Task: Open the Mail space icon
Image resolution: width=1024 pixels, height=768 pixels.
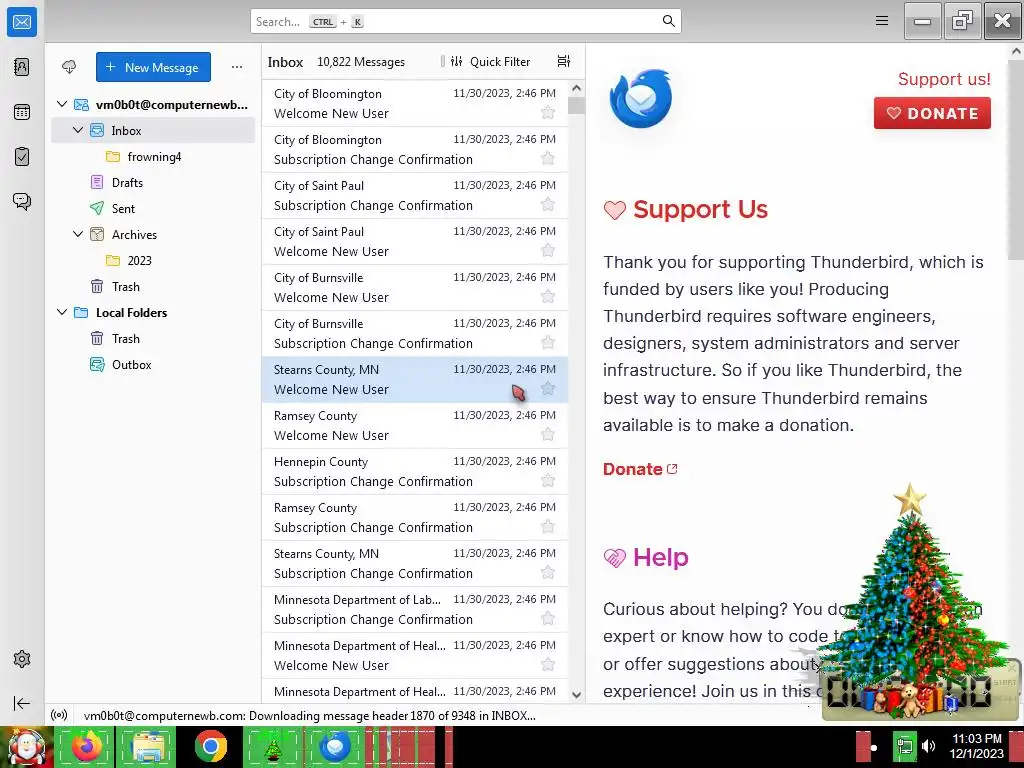Action: [22, 22]
